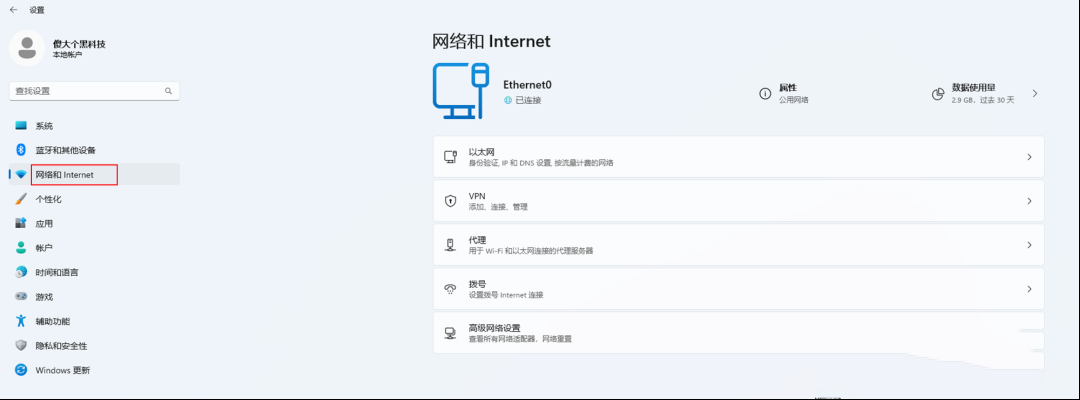Viewport: 1080px width, 400px height.
Task: Expand chevron on VPN row
Action: tap(1029, 201)
